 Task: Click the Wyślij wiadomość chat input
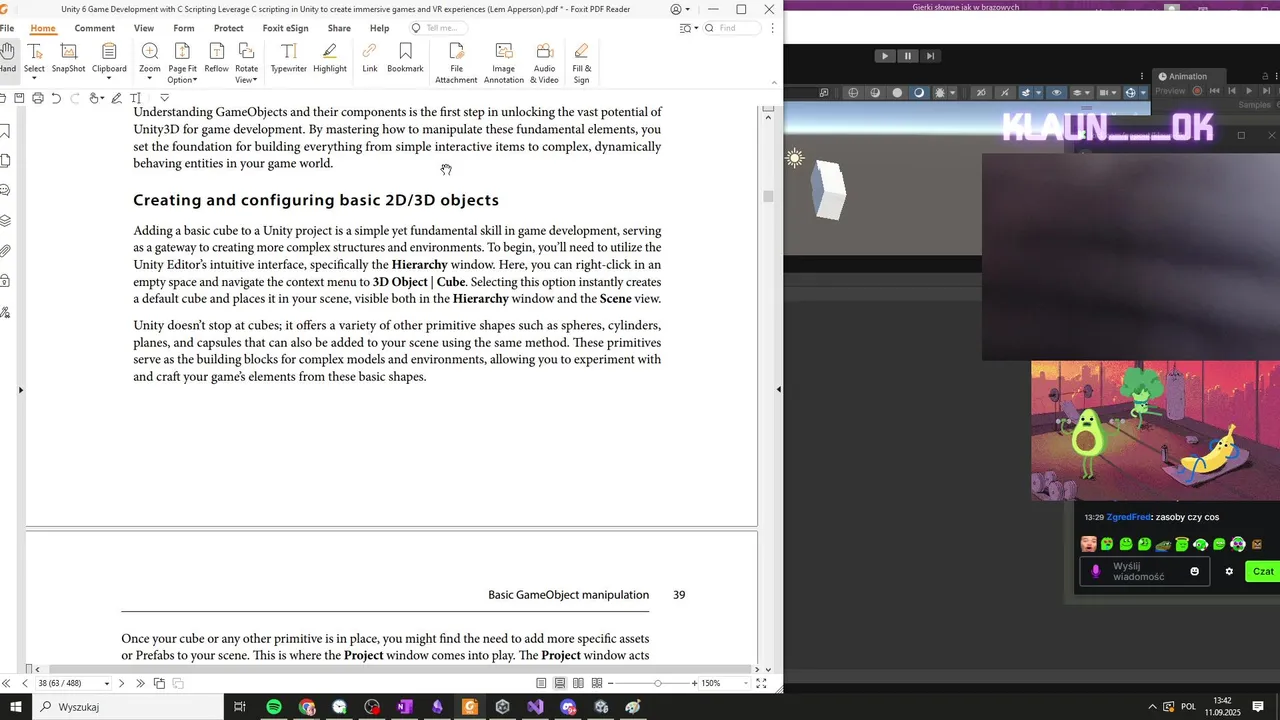(1145, 571)
